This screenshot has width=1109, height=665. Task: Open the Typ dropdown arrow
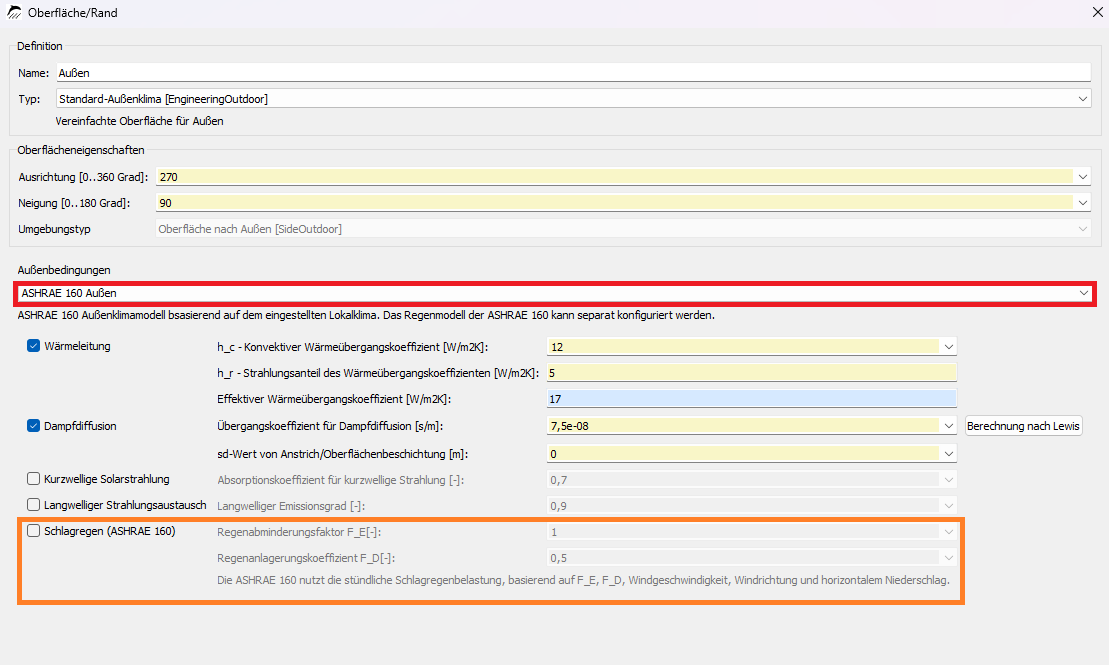pos(1083,99)
